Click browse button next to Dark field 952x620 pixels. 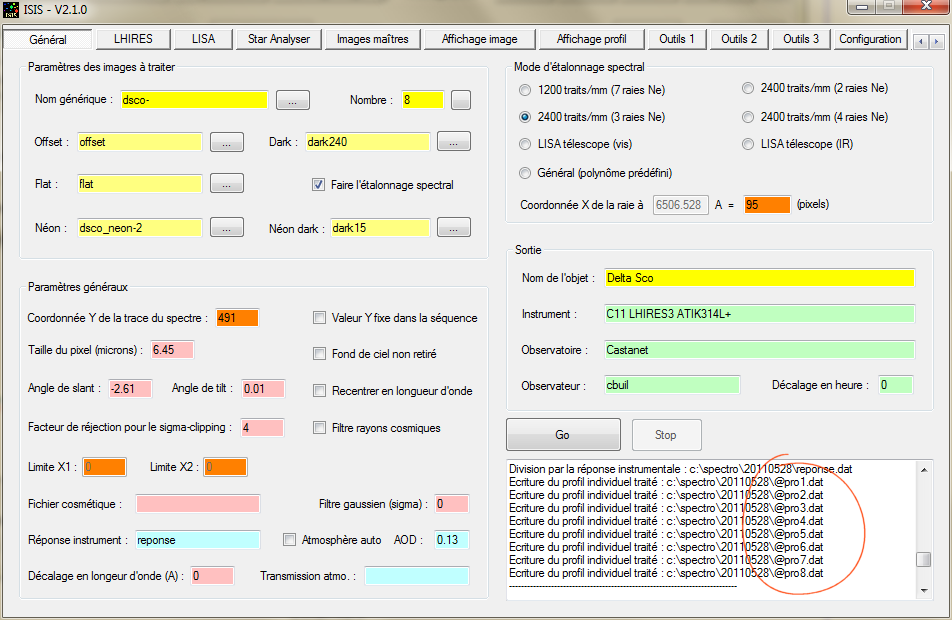454,142
